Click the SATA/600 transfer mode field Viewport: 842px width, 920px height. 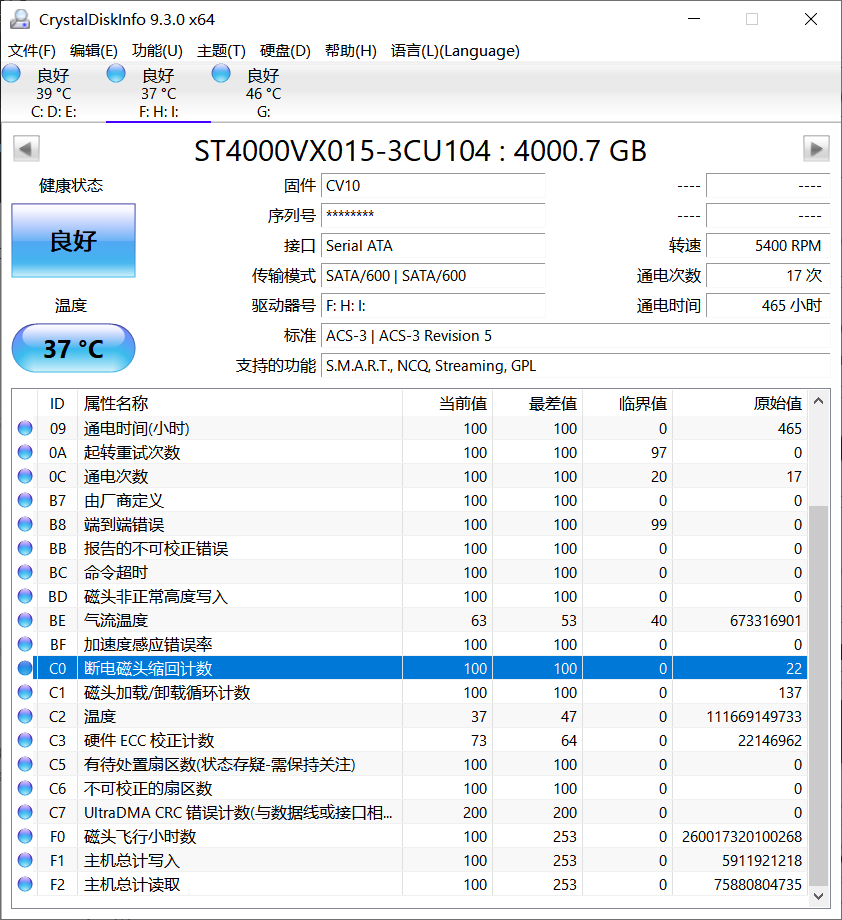(433, 276)
